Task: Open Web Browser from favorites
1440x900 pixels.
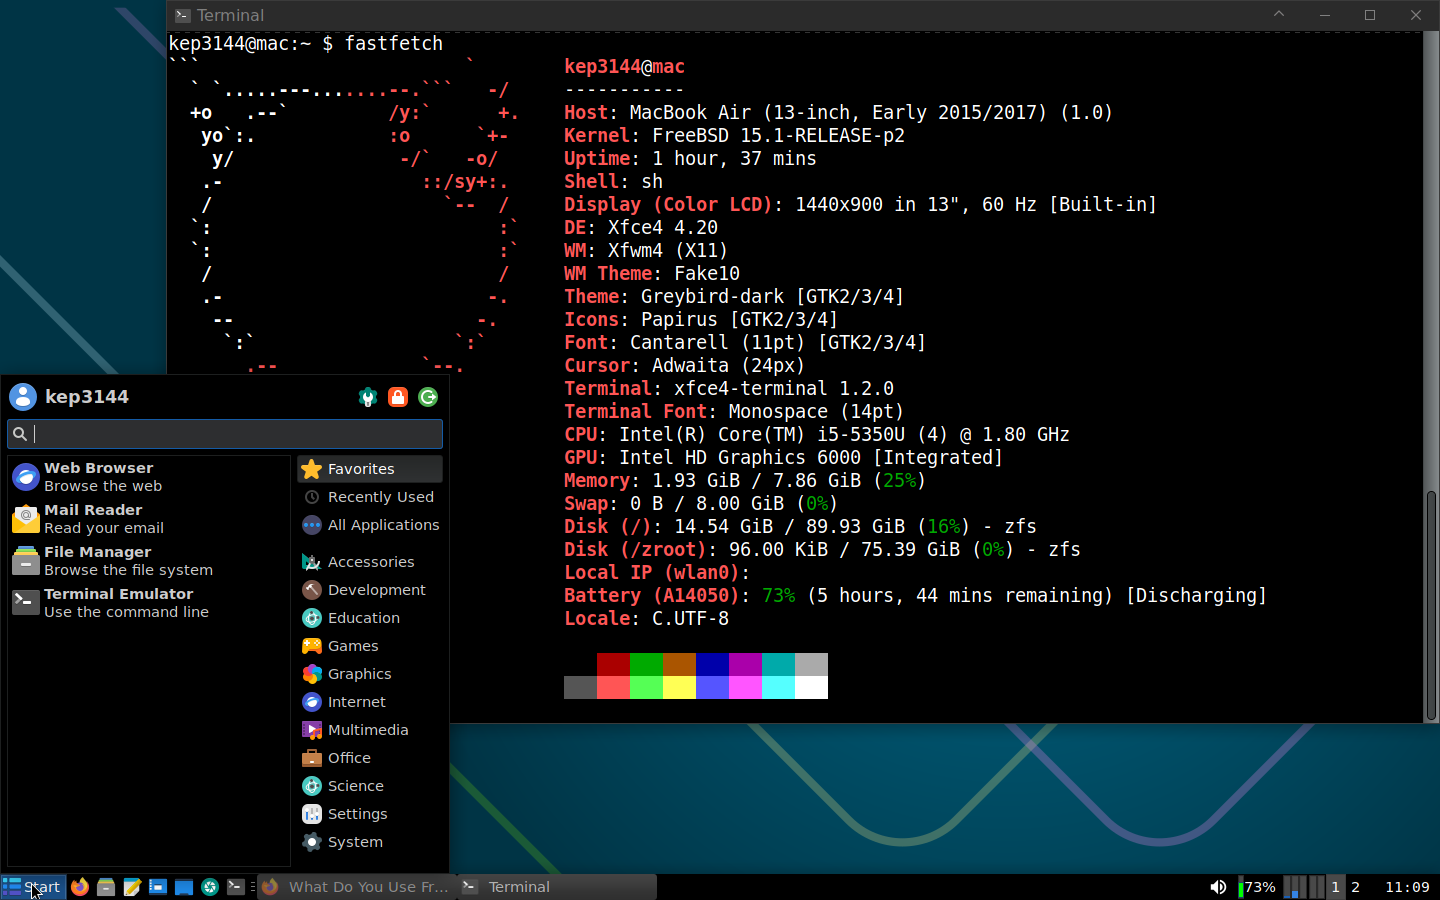Action: click(148, 477)
